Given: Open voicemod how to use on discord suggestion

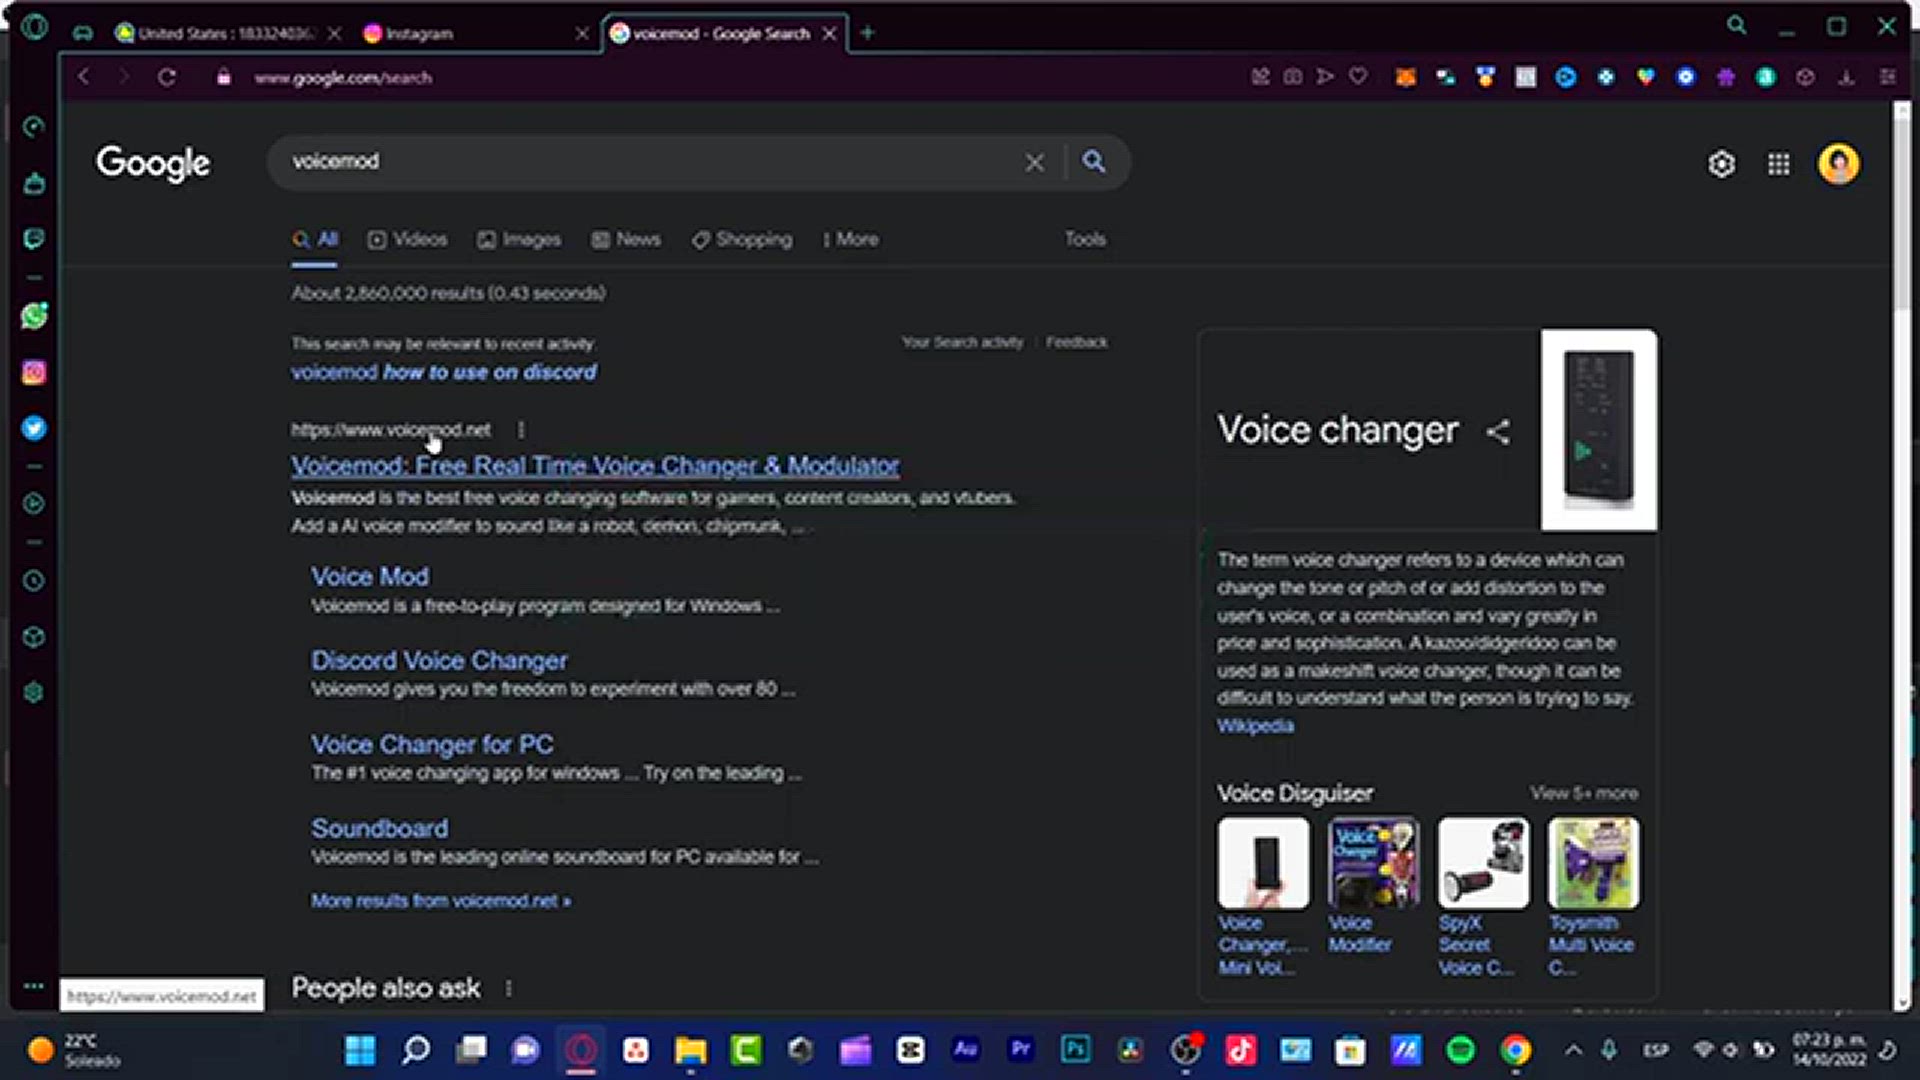Looking at the screenshot, I should pos(444,372).
